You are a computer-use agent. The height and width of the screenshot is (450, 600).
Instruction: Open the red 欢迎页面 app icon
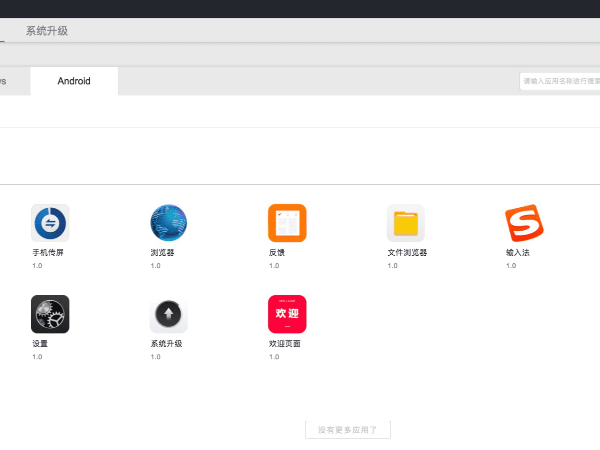287,314
